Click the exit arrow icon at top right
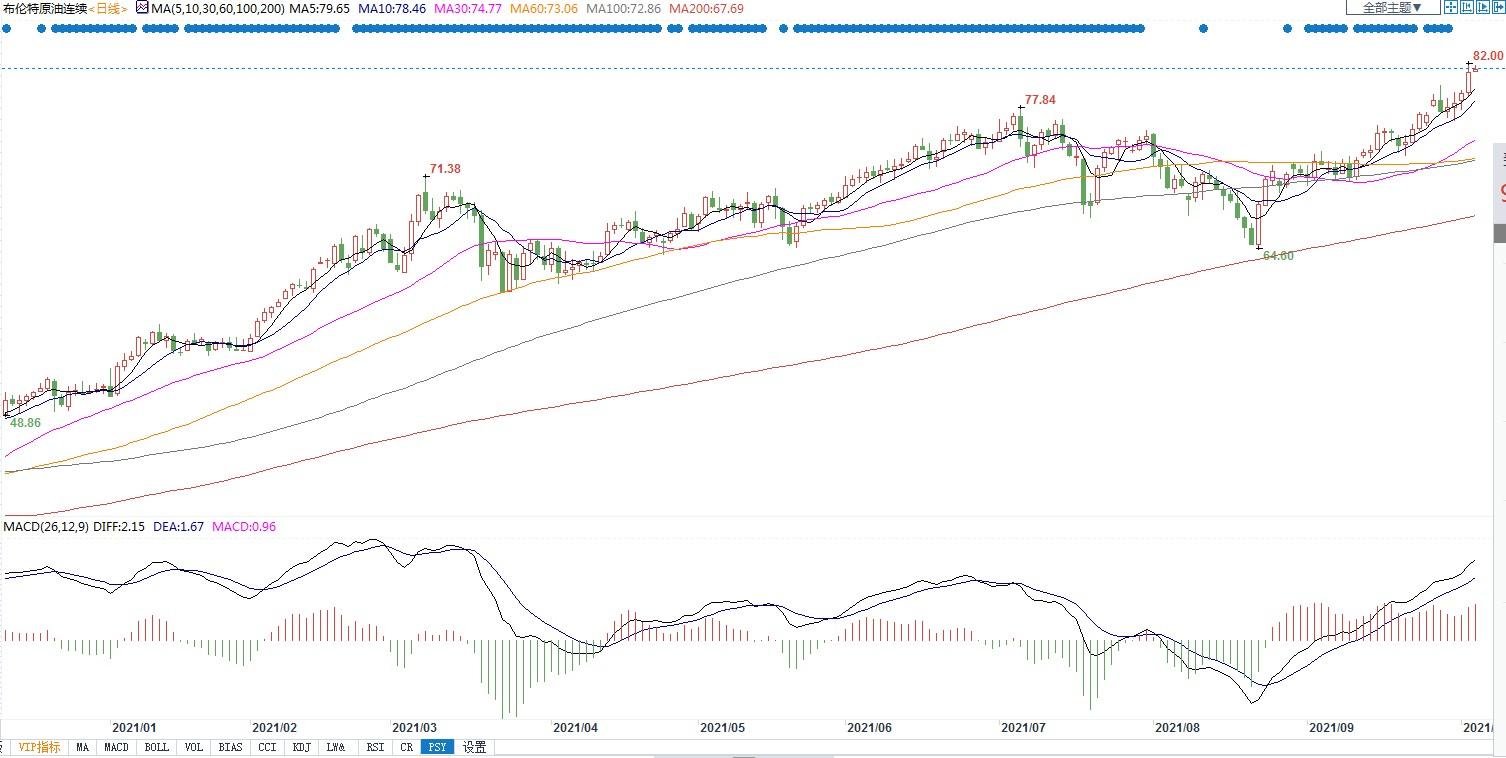This screenshot has height=758, width=1506. click(1499, 7)
